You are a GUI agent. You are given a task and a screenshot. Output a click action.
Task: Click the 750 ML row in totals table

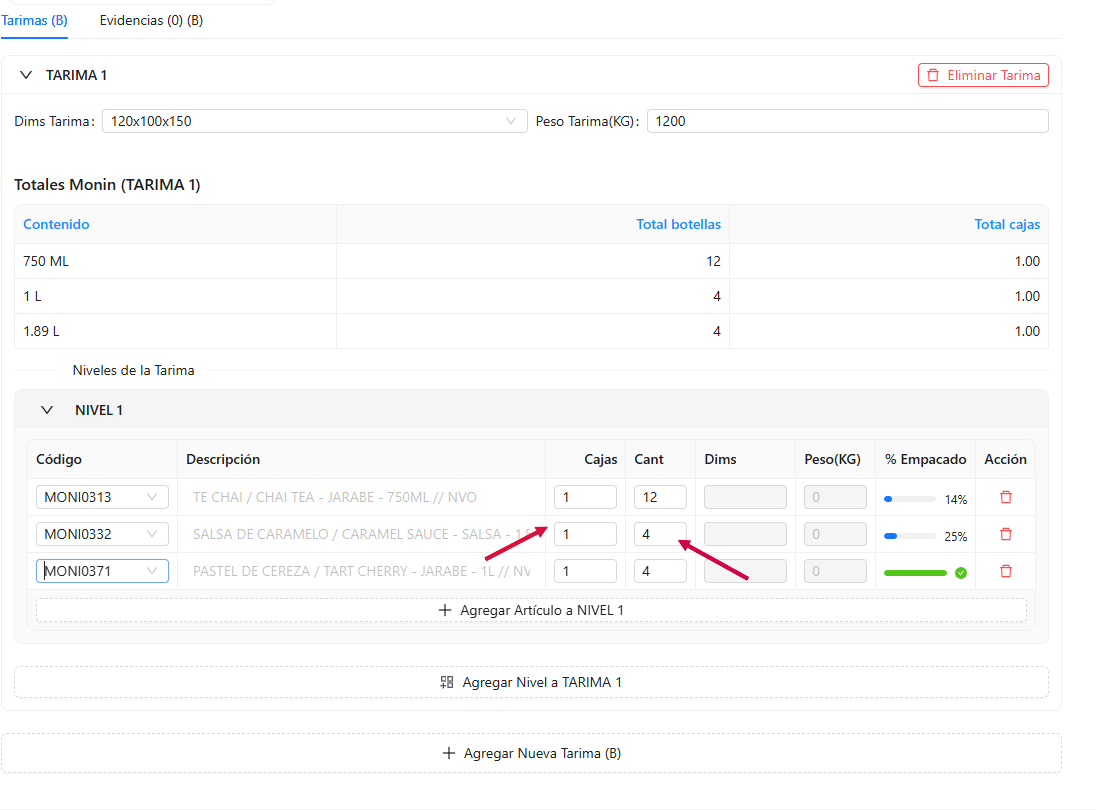click(531, 261)
